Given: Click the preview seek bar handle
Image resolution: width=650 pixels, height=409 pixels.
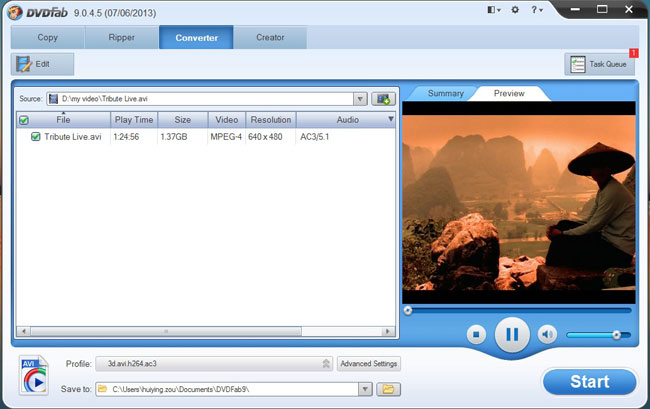Looking at the screenshot, I should pyautogui.click(x=408, y=310).
